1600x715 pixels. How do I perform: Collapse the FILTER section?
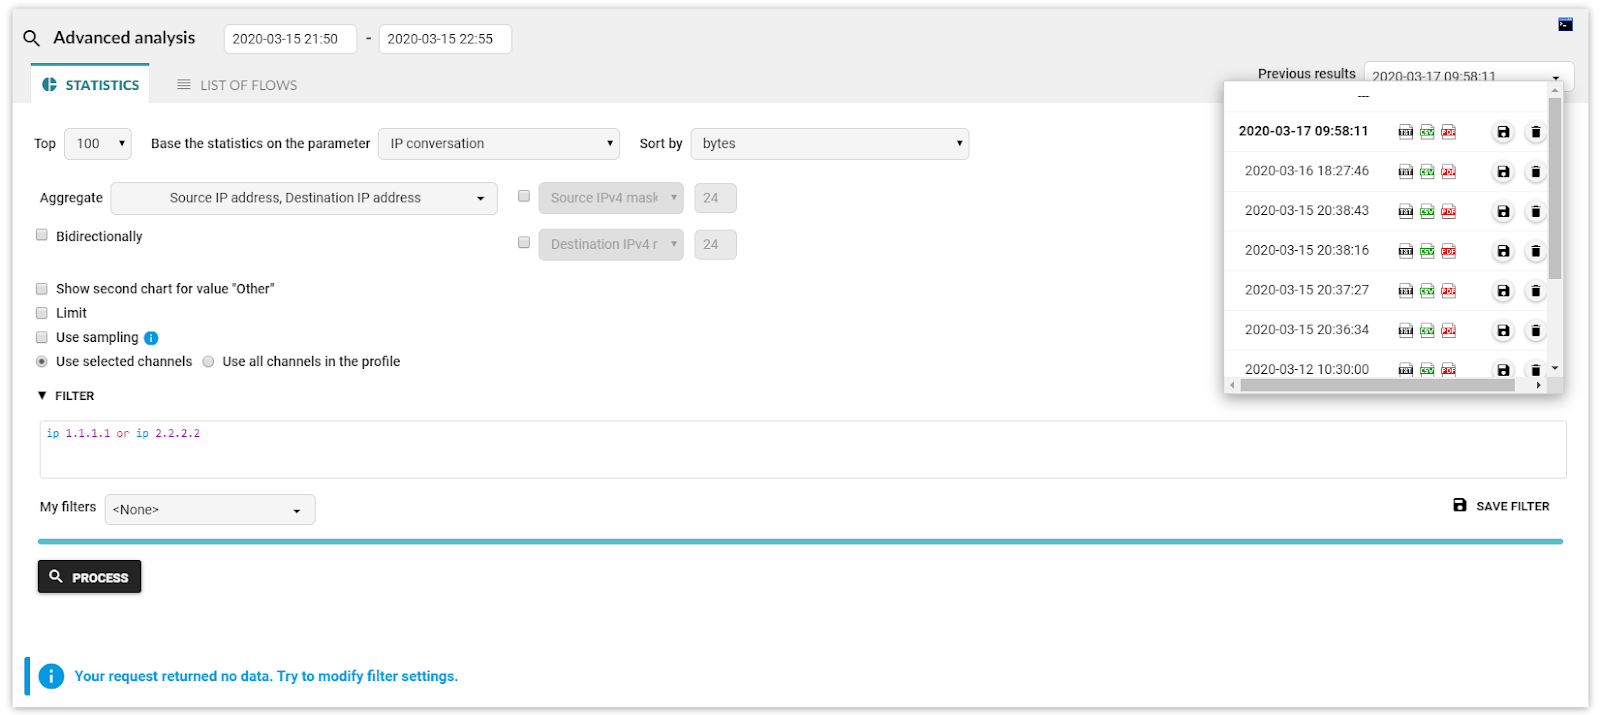[x=43, y=396]
